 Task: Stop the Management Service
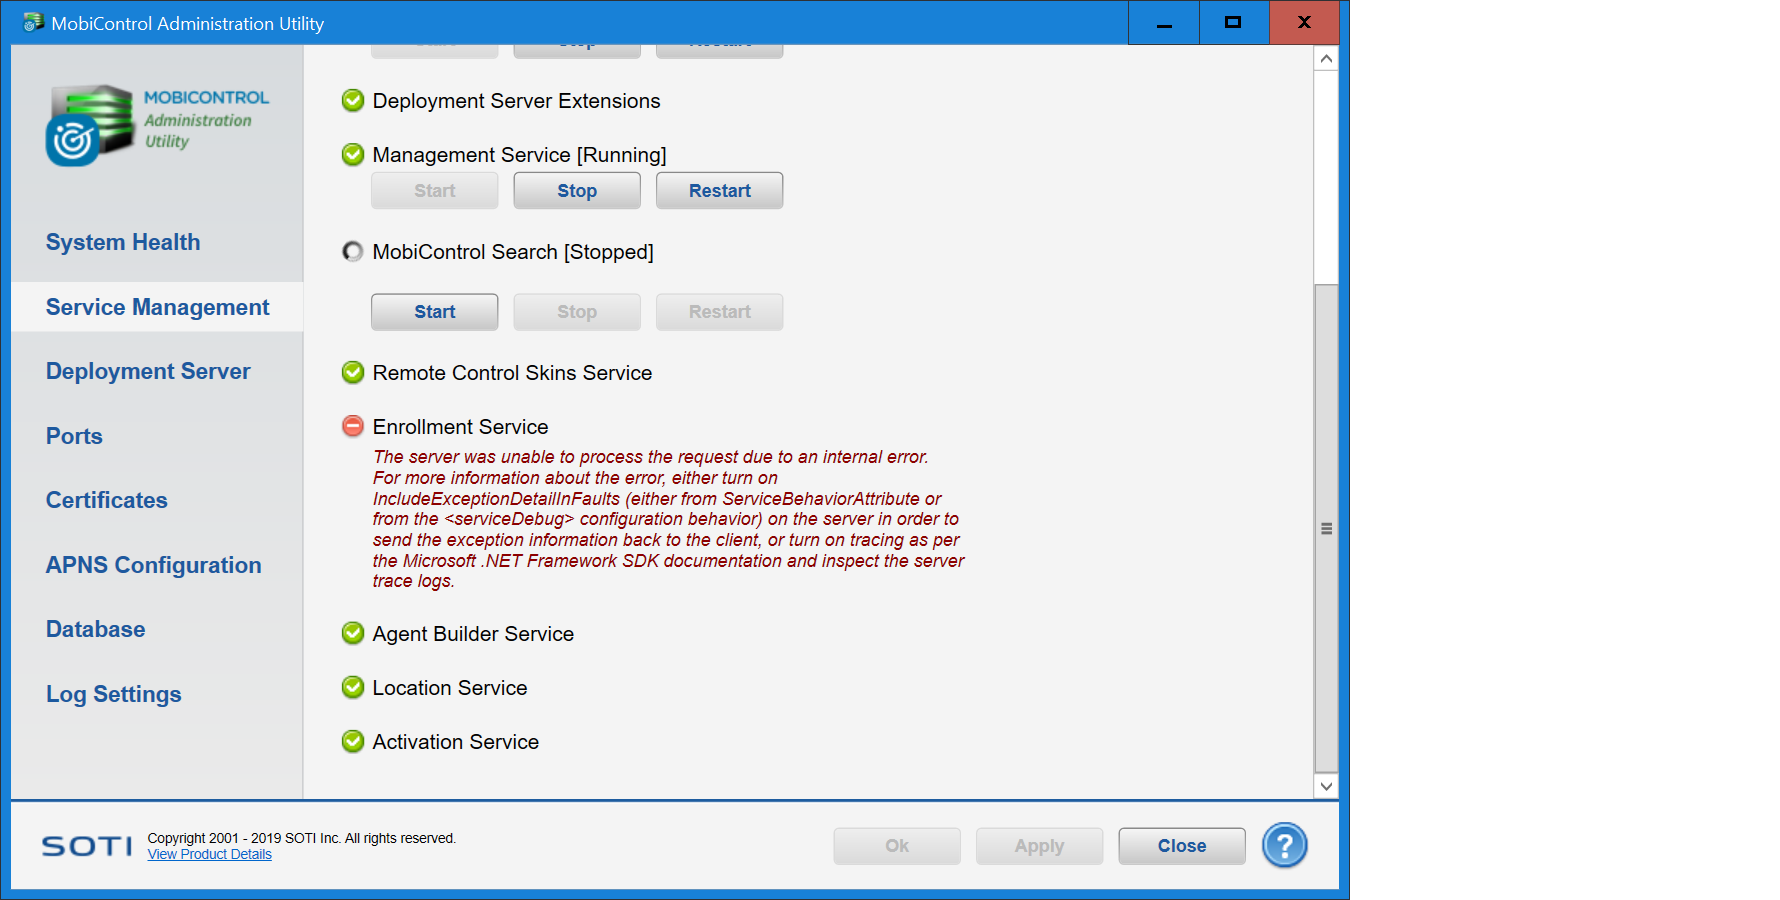[576, 191]
